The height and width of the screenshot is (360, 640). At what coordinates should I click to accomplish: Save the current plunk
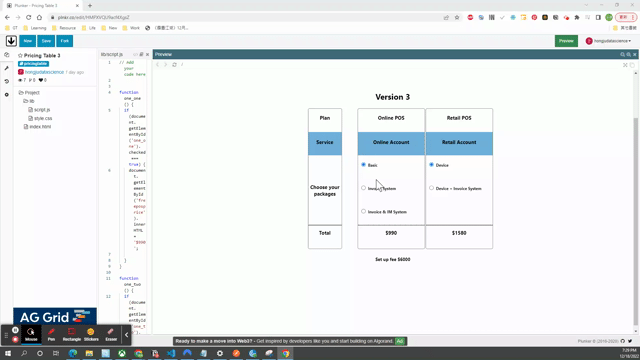pyautogui.click(x=46, y=41)
